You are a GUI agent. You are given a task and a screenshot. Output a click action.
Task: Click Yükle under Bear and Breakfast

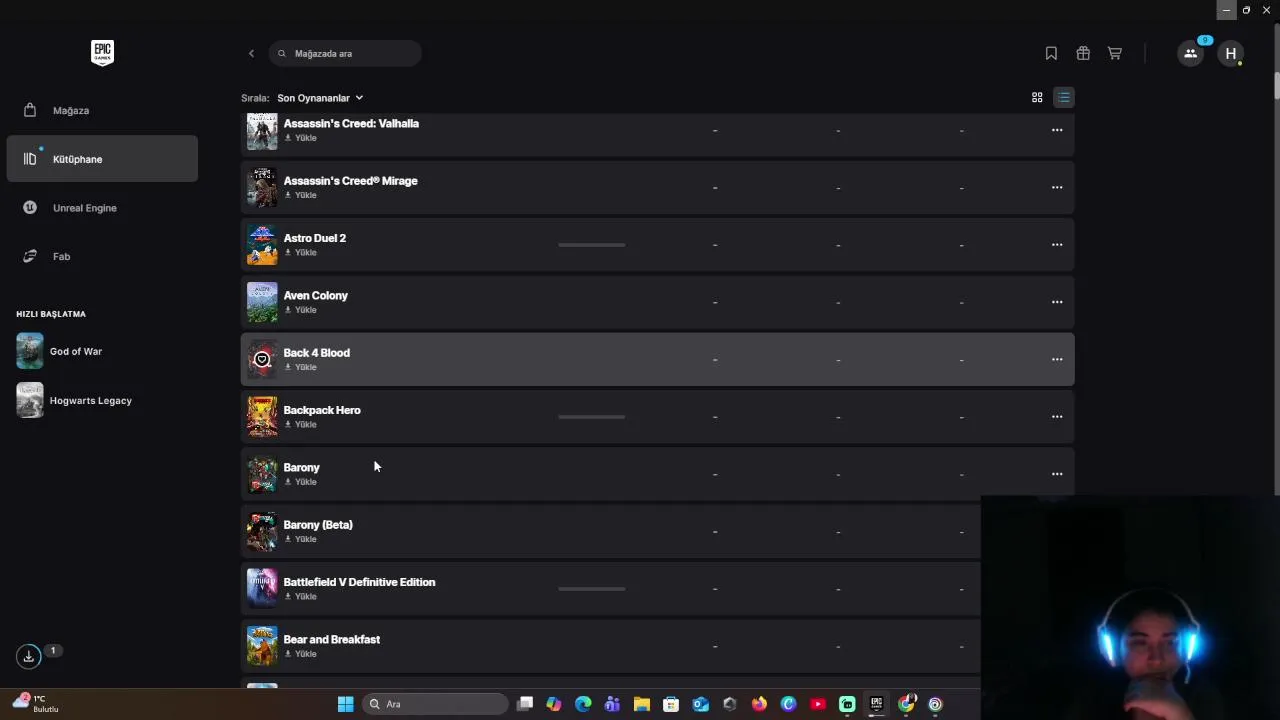(x=300, y=654)
